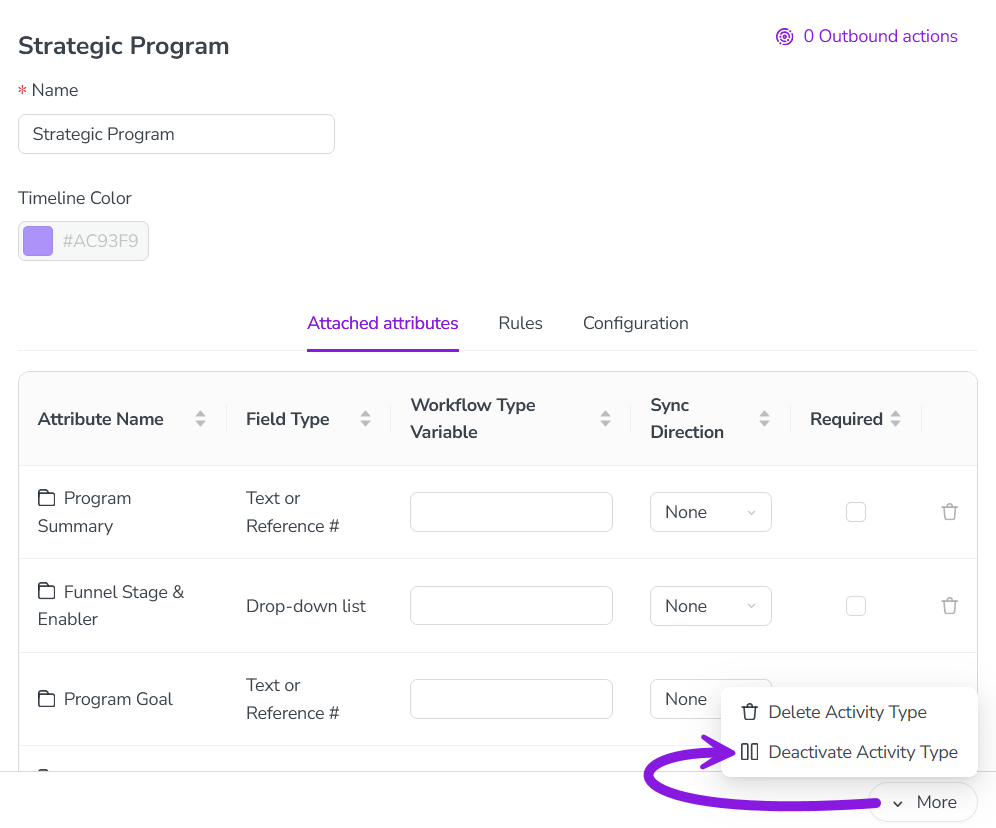This screenshot has width=996, height=828.
Task: Click 'Text or Reference #' in the Program Goal row
Action: point(293,699)
